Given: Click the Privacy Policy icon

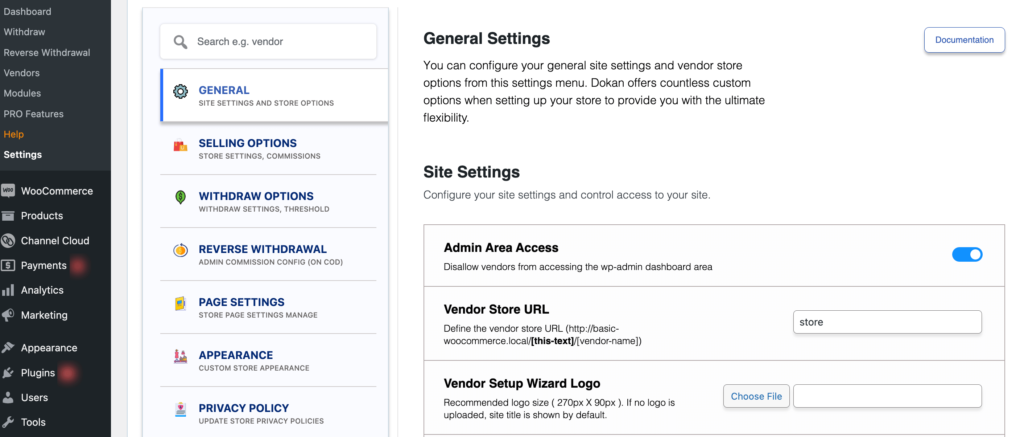Looking at the screenshot, I should tap(180, 410).
